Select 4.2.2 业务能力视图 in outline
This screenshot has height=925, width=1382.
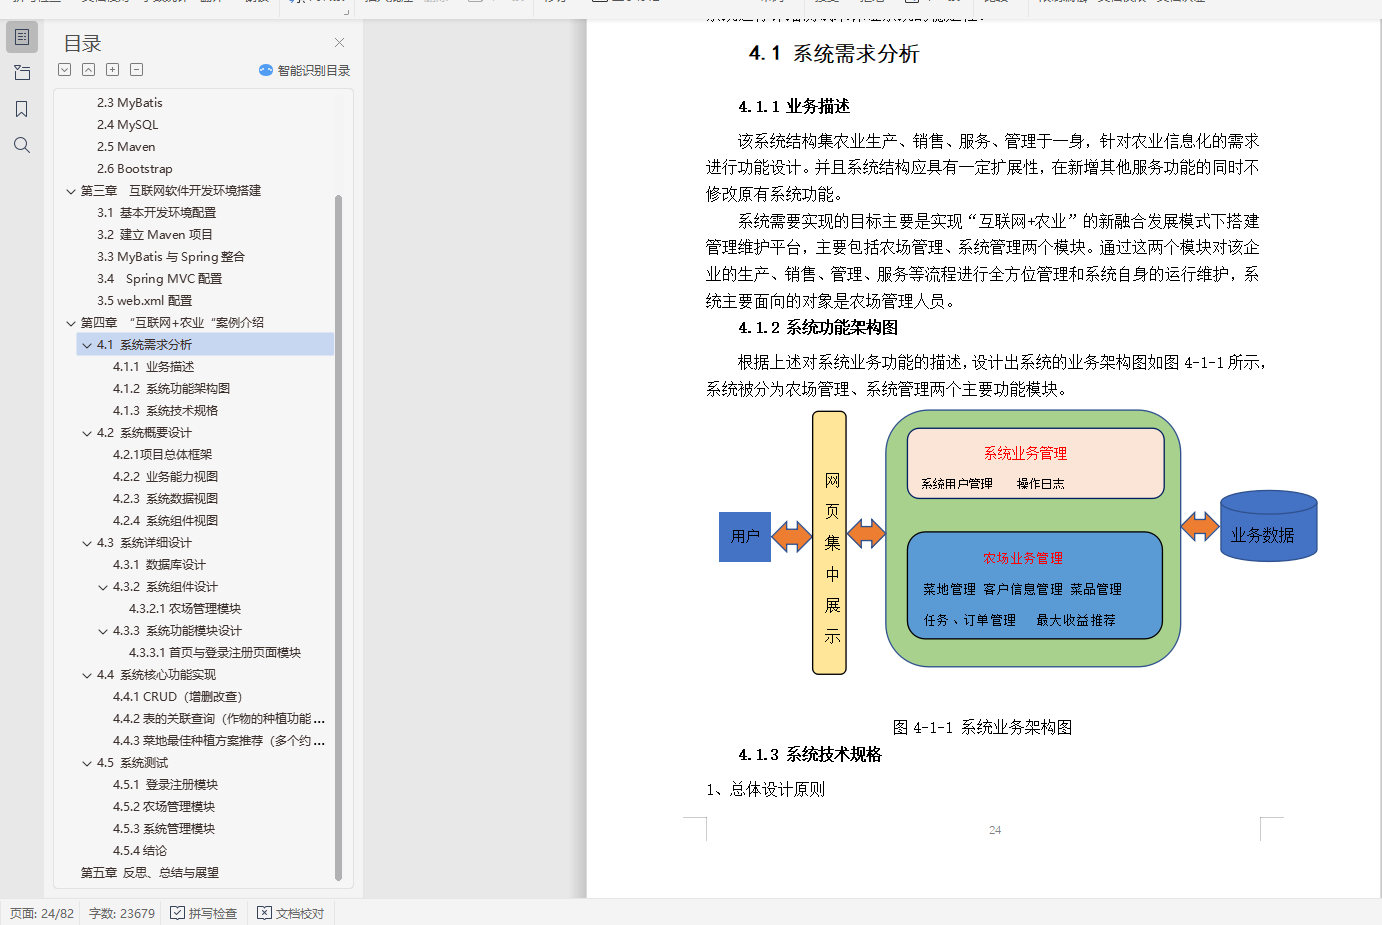point(165,477)
